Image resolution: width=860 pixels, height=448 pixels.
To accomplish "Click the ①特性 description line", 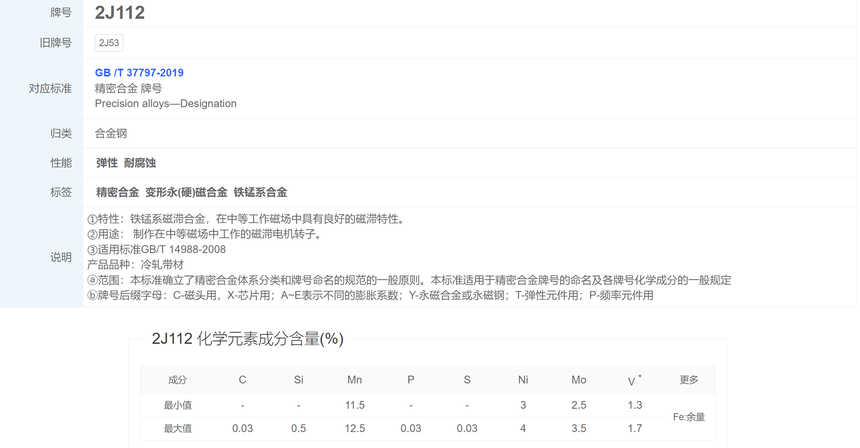I will 247,219.
